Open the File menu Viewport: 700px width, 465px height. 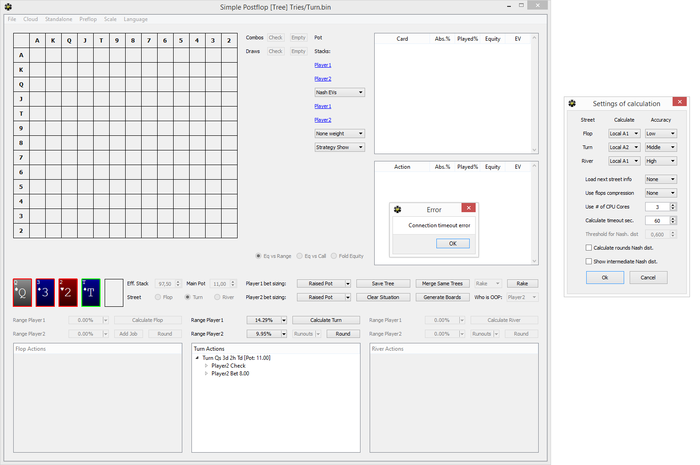click(x=12, y=19)
